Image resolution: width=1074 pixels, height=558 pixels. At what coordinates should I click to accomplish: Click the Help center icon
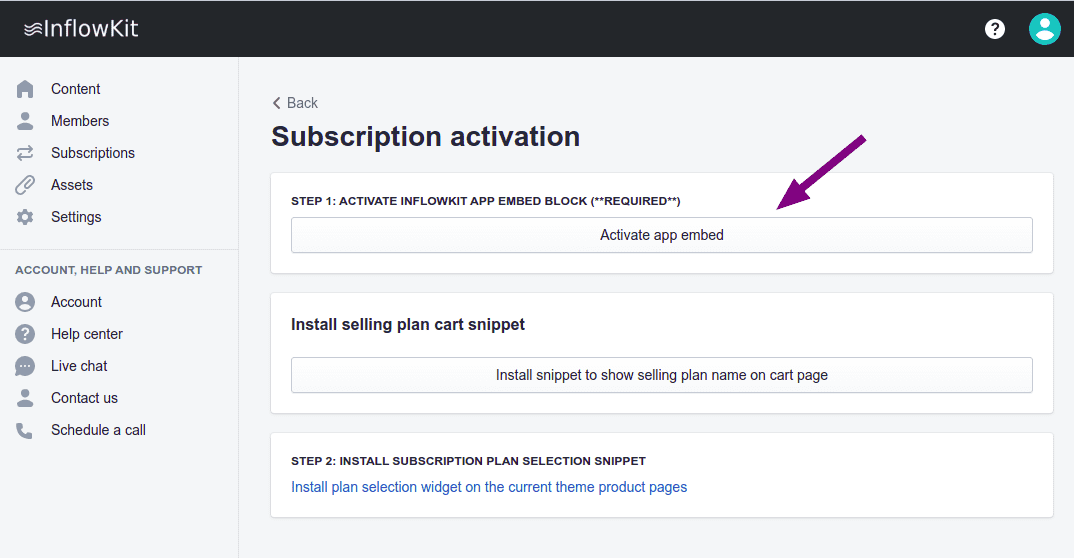tap(25, 334)
